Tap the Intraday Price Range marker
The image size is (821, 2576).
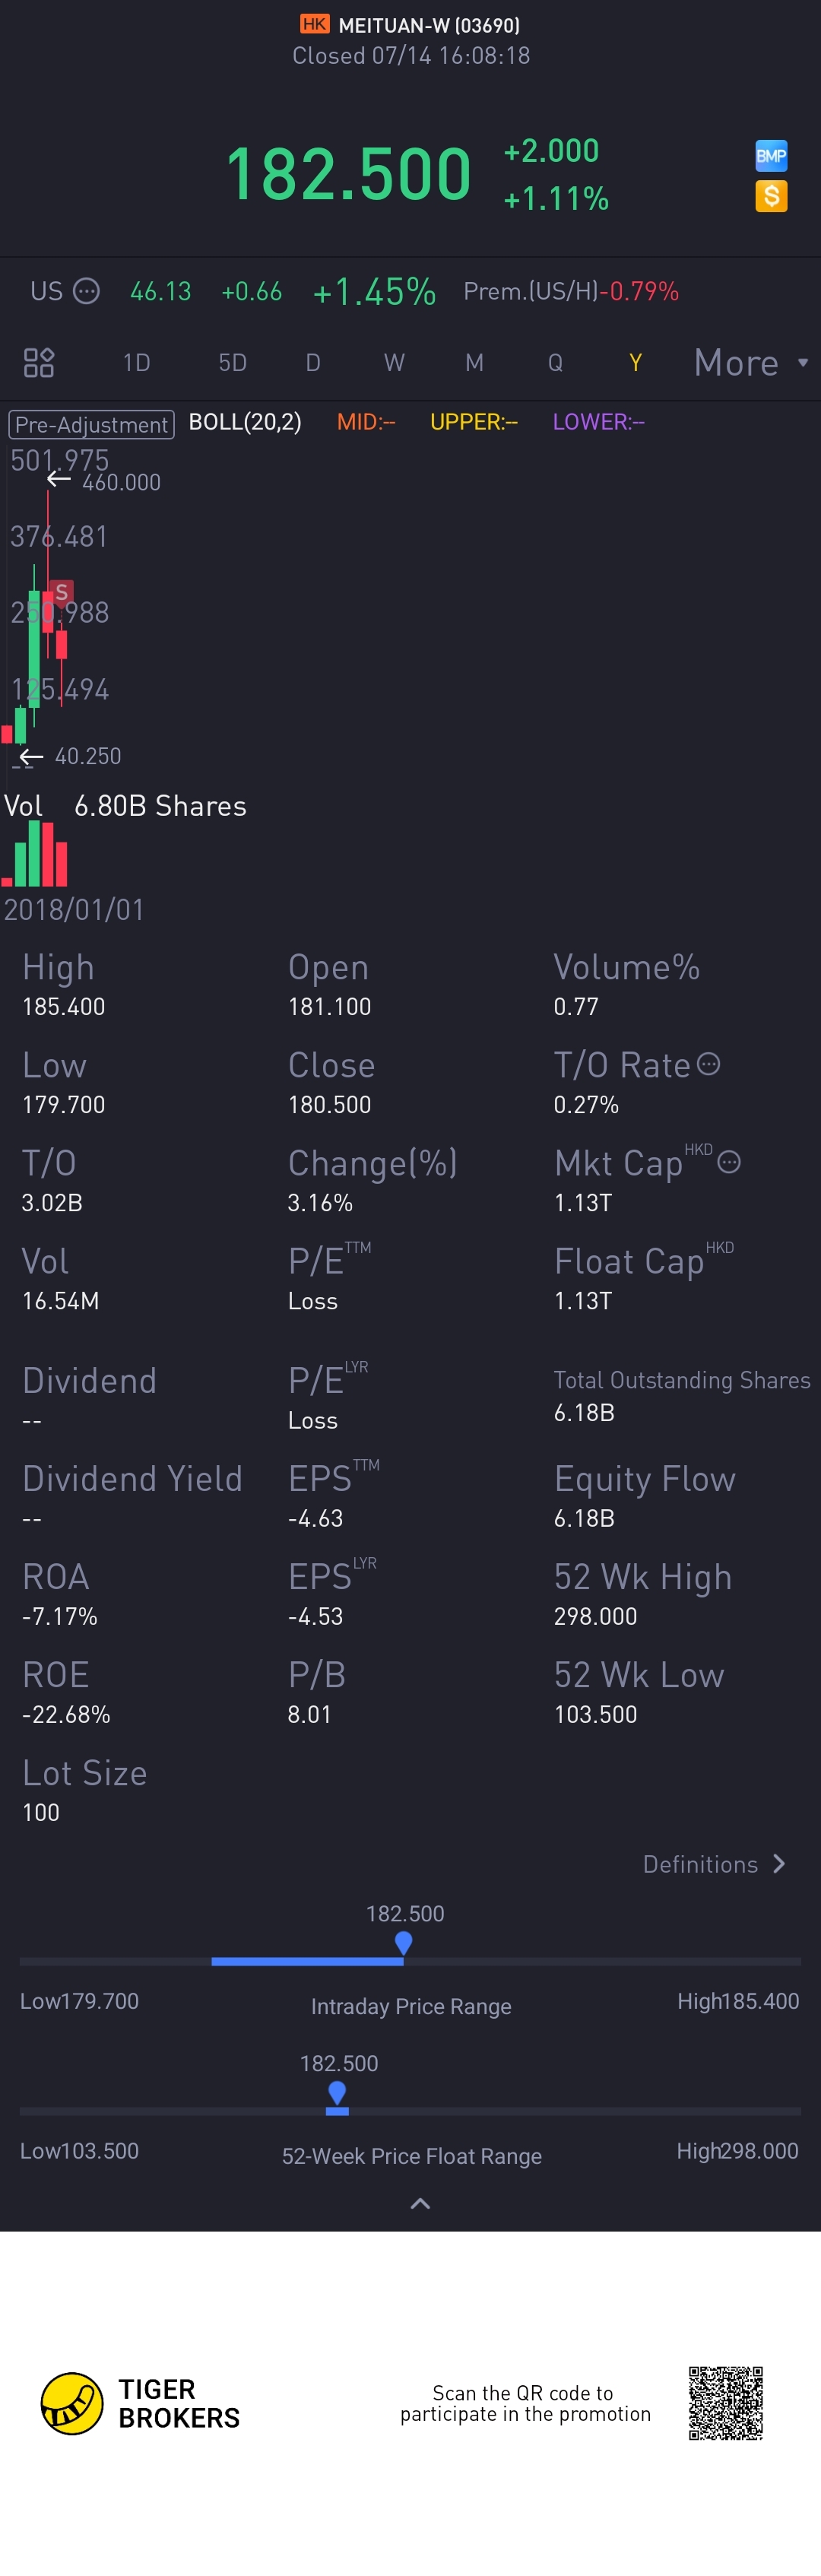click(x=403, y=1942)
